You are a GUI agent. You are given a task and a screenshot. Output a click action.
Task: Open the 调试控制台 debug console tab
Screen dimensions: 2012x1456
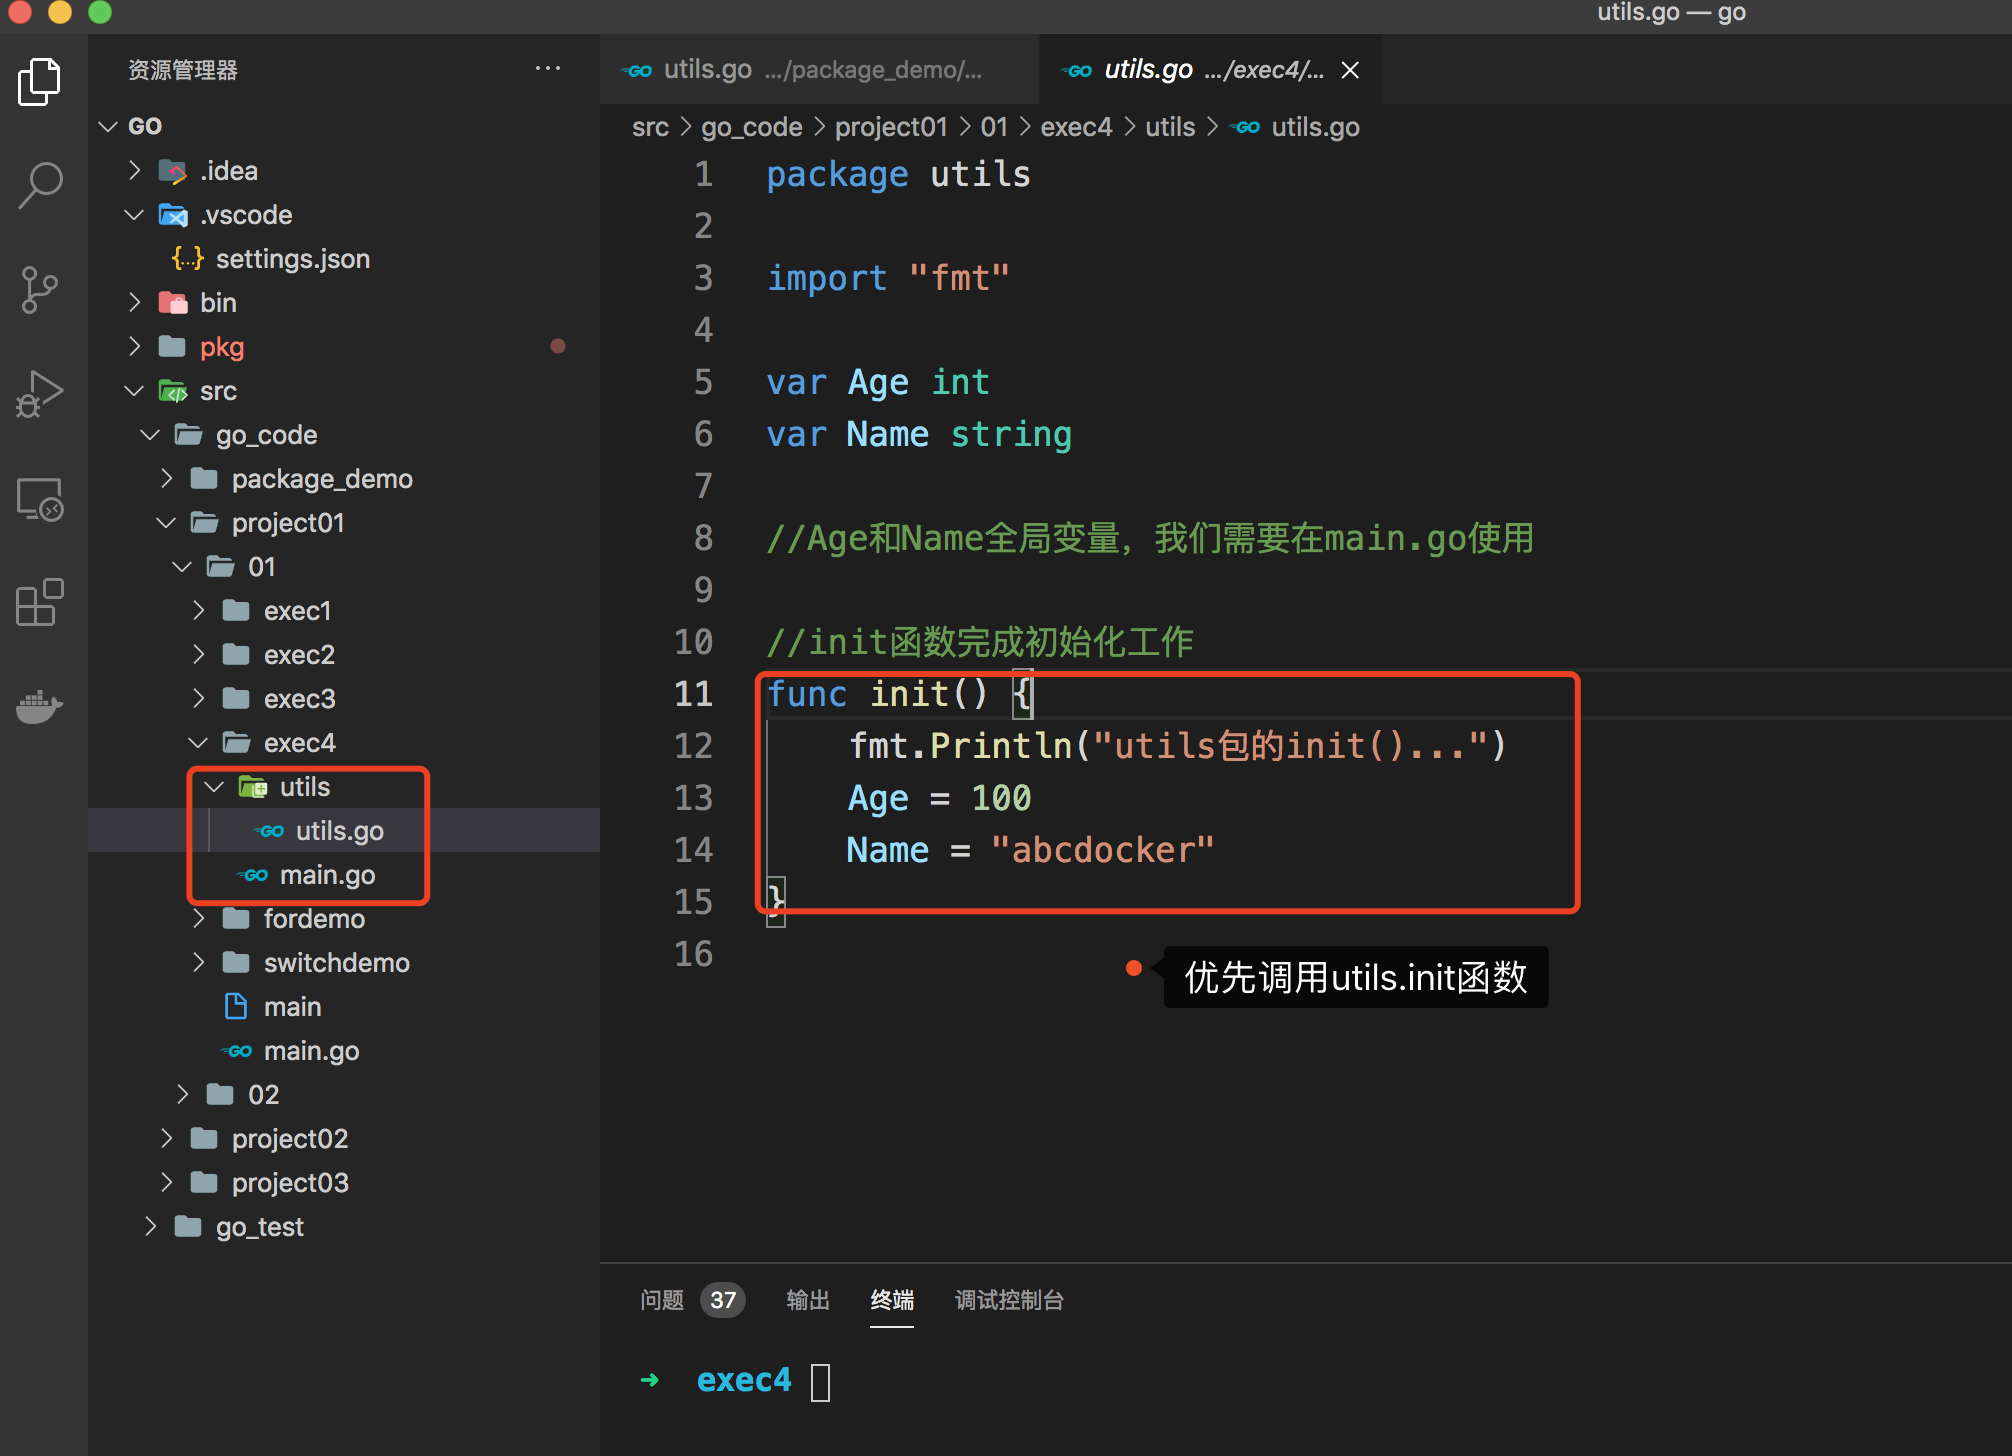pyautogui.click(x=1008, y=1300)
